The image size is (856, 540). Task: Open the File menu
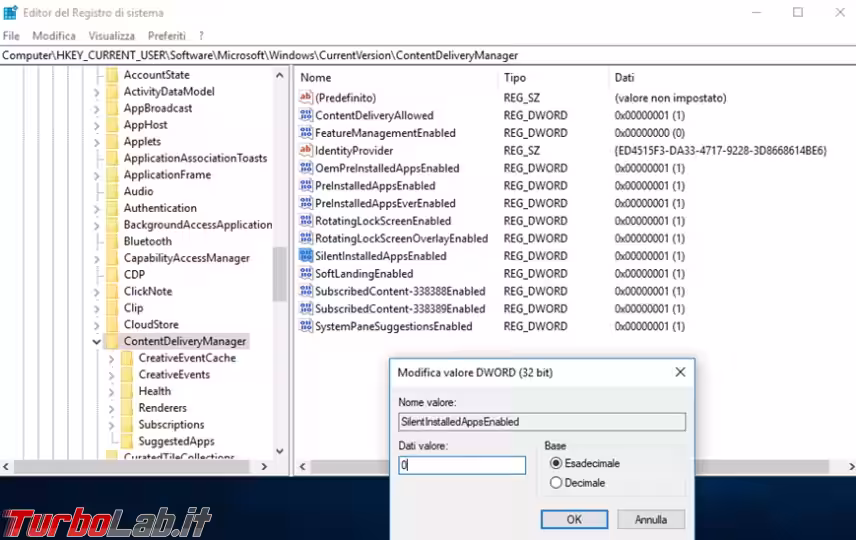click(x=11, y=35)
